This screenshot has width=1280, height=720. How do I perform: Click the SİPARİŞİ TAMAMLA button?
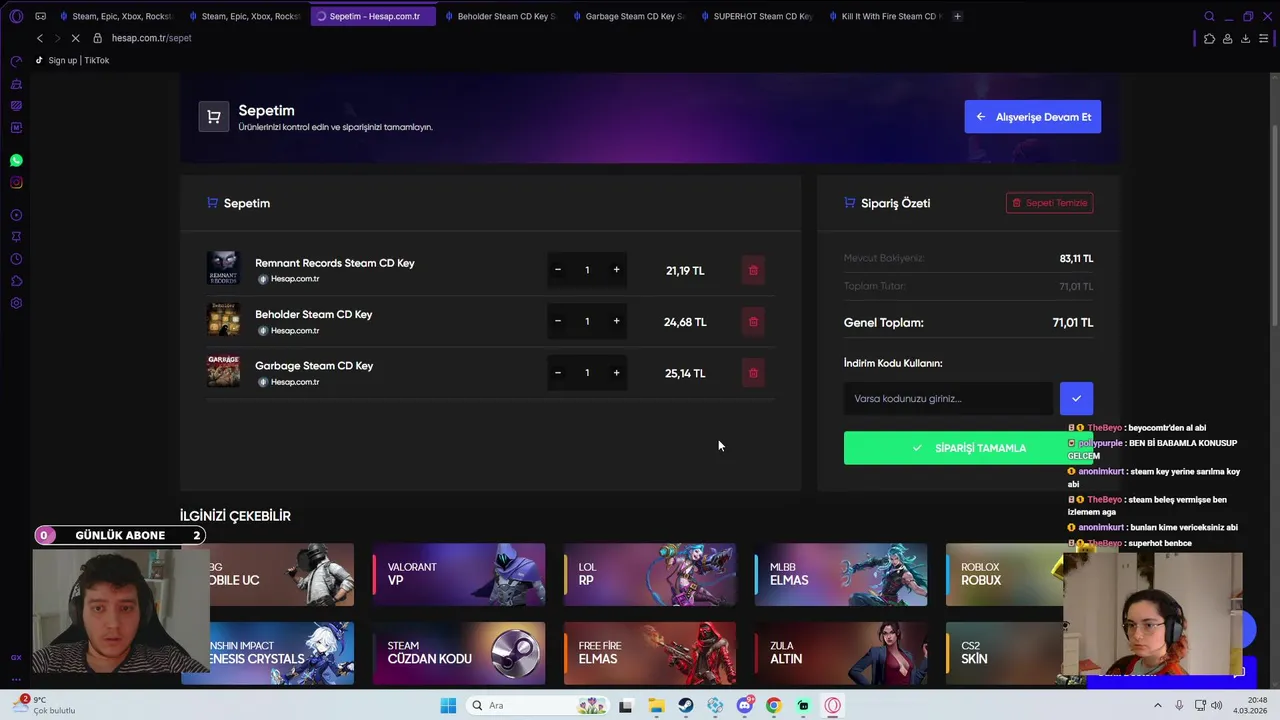pyautogui.click(x=968, y=448)
